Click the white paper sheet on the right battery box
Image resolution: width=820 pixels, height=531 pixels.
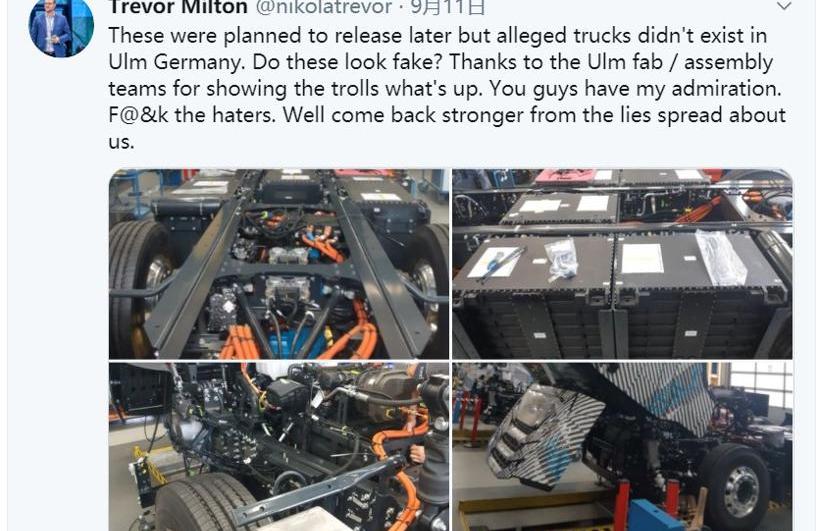(x=642, y=258)
